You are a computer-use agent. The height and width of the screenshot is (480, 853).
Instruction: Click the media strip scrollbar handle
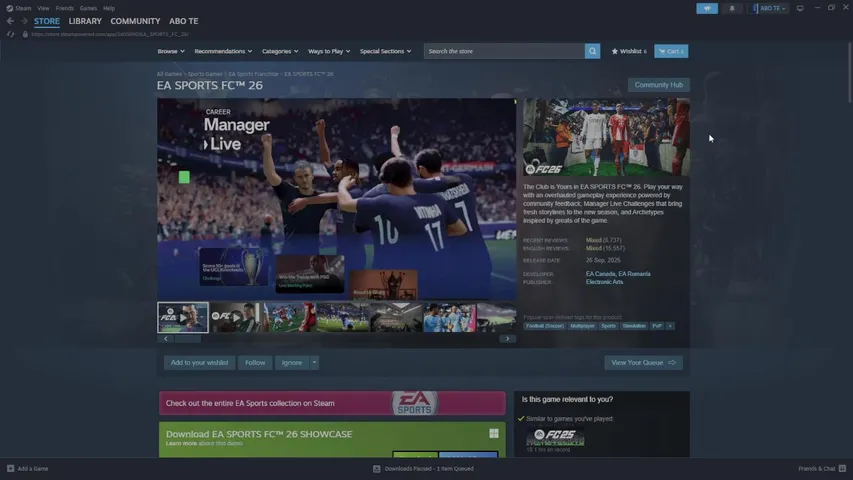tap(188, 339)
